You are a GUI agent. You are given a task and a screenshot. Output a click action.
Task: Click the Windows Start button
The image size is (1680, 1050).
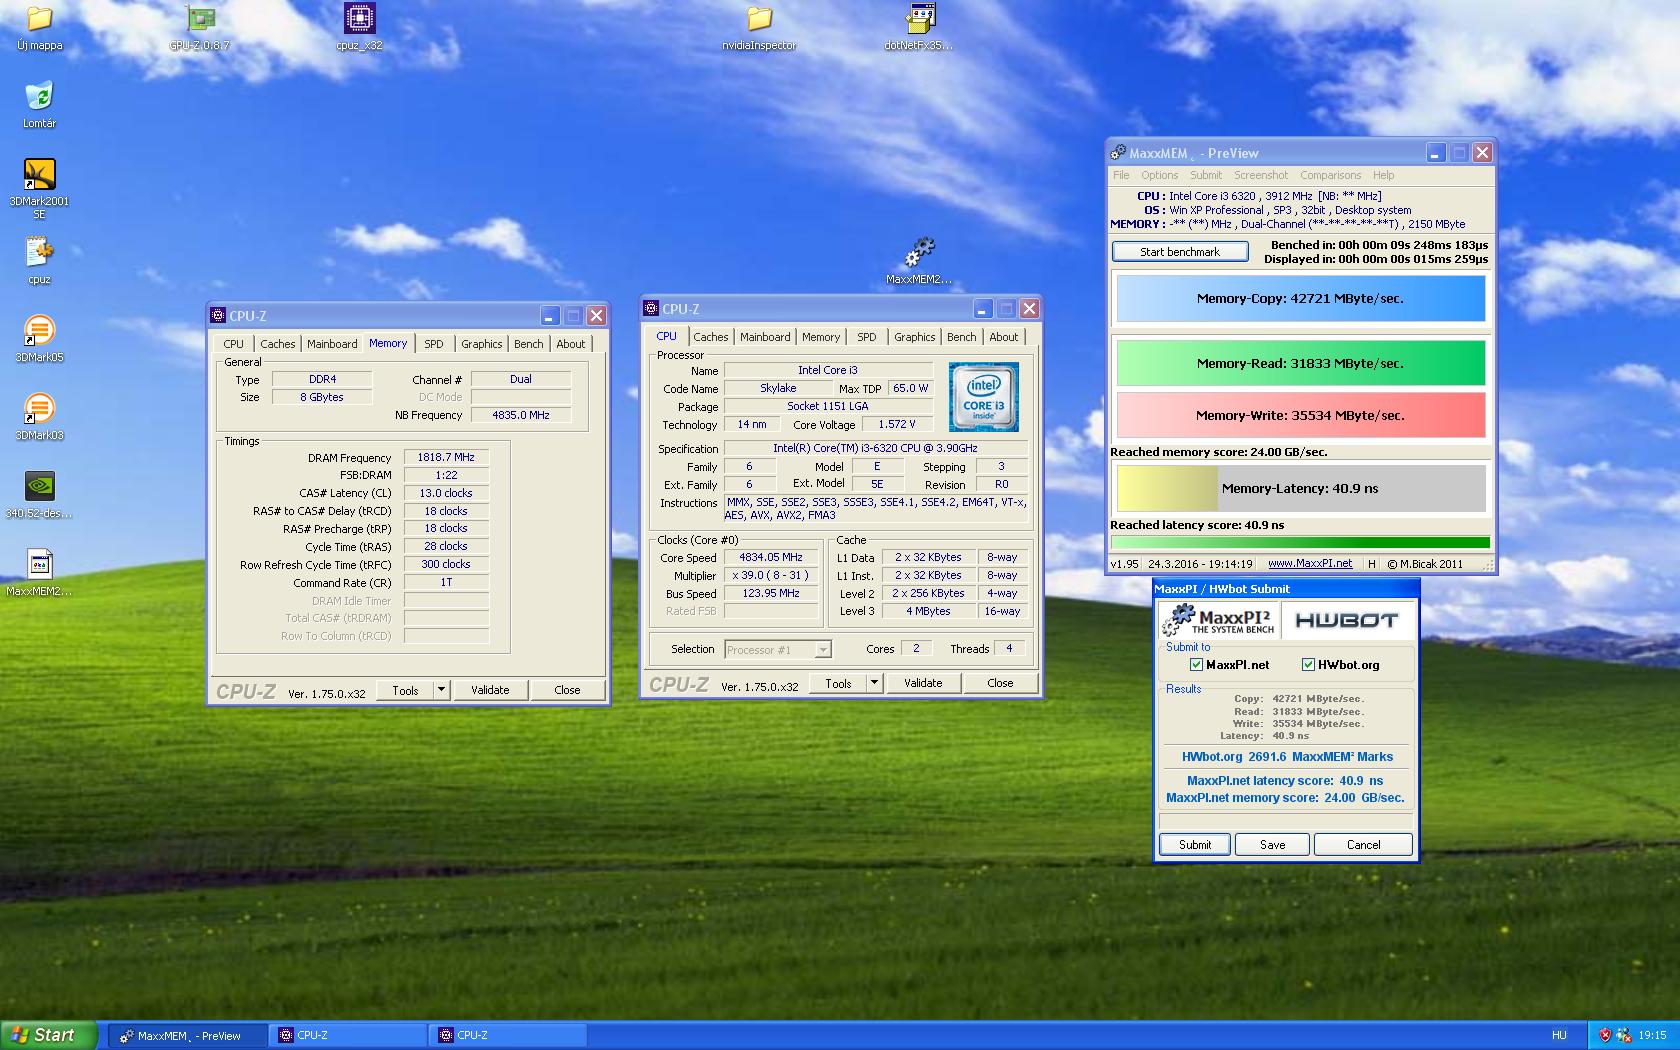click(x=49, y=1035)
